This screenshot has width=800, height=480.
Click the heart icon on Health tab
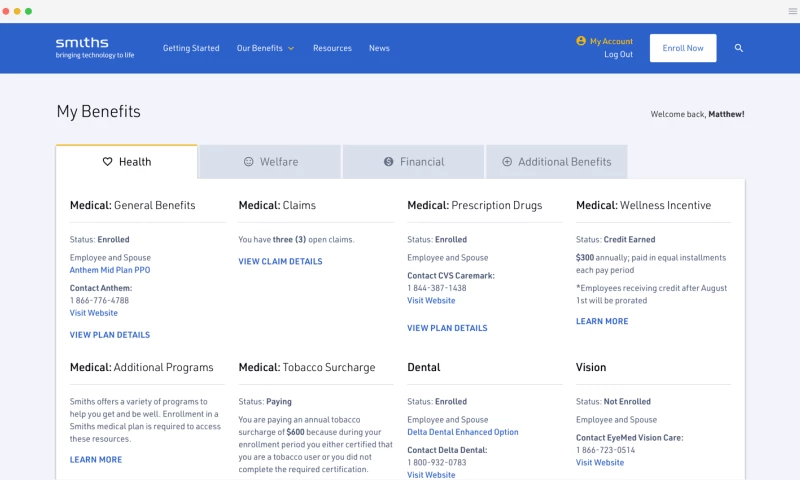pyautogui.click(x=108, y=162)
